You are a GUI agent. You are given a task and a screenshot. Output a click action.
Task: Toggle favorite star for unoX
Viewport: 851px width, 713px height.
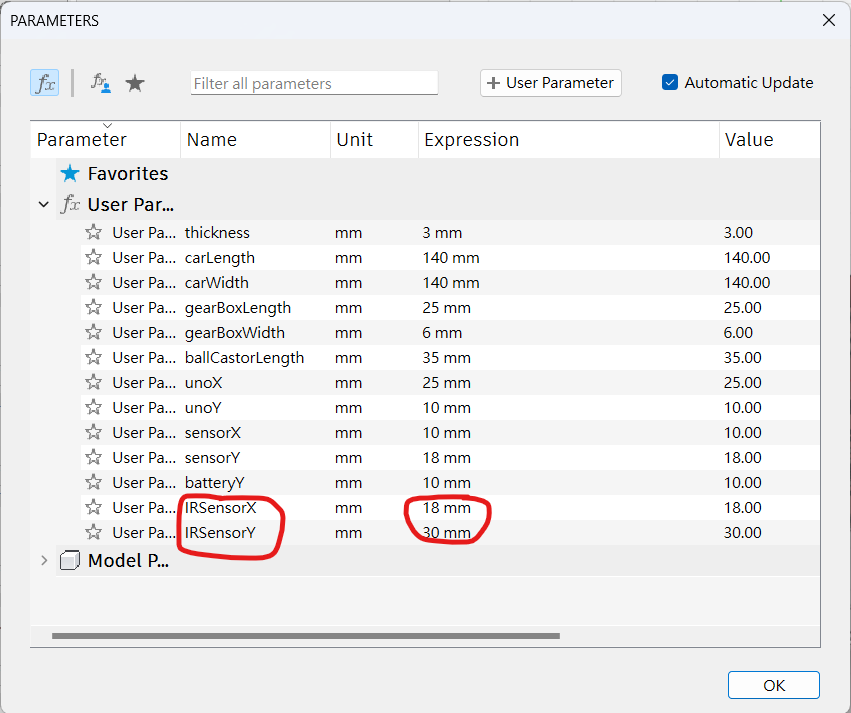tap(93, 382)
